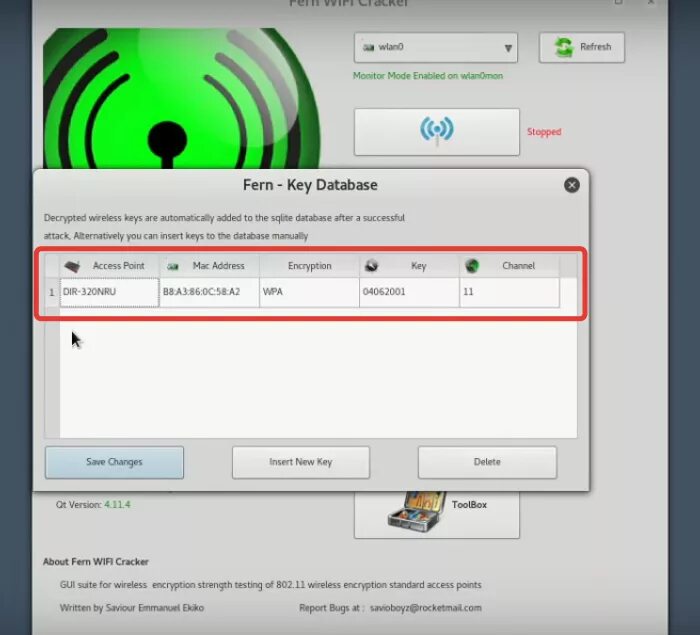Screen dimensions: 700x635
Task: Click the Refresh button
Action: click(x=582, y=47)
